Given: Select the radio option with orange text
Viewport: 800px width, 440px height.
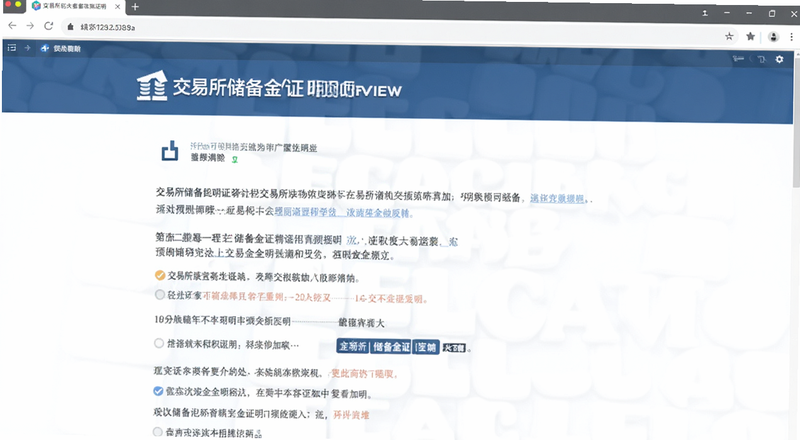Looking at the screenshot, I should [x=160, y=295].
